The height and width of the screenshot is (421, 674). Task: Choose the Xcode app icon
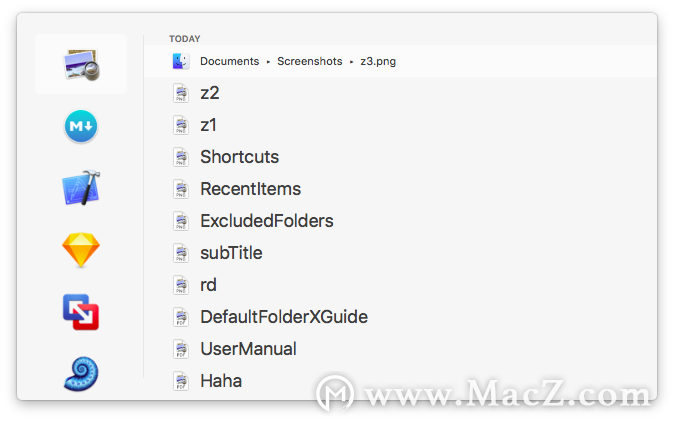click(81, 188)
